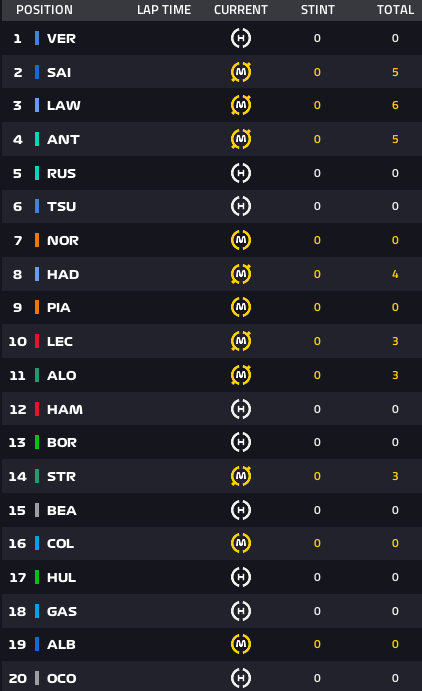422x691 pixels.
Task: Click Colapinto's medium tyre icon
Action: [241, 543]
